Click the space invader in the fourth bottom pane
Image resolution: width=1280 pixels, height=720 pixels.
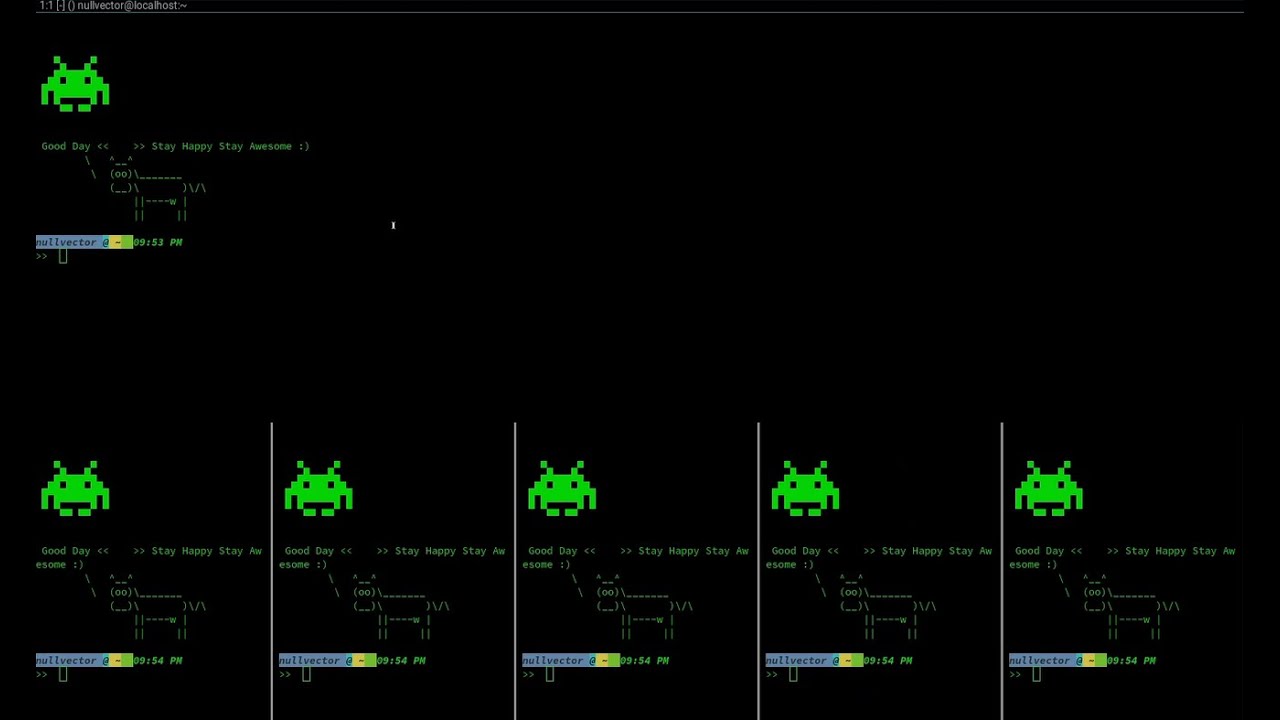click(x=805, y=488)
